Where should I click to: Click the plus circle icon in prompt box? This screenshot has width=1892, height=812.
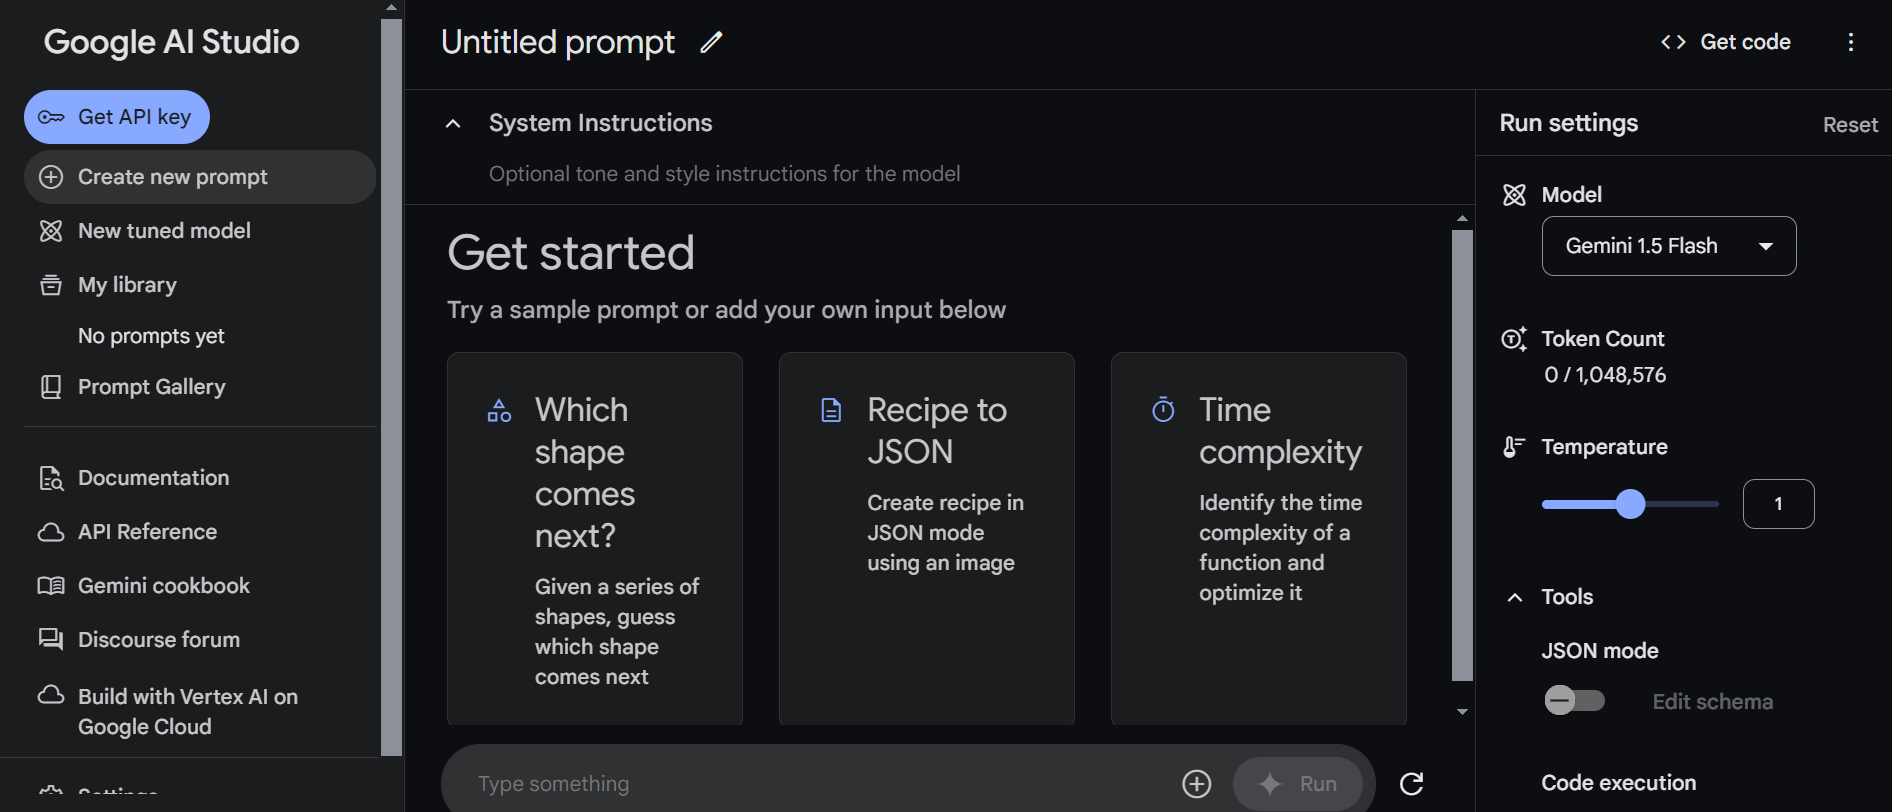pos(1196,784)
